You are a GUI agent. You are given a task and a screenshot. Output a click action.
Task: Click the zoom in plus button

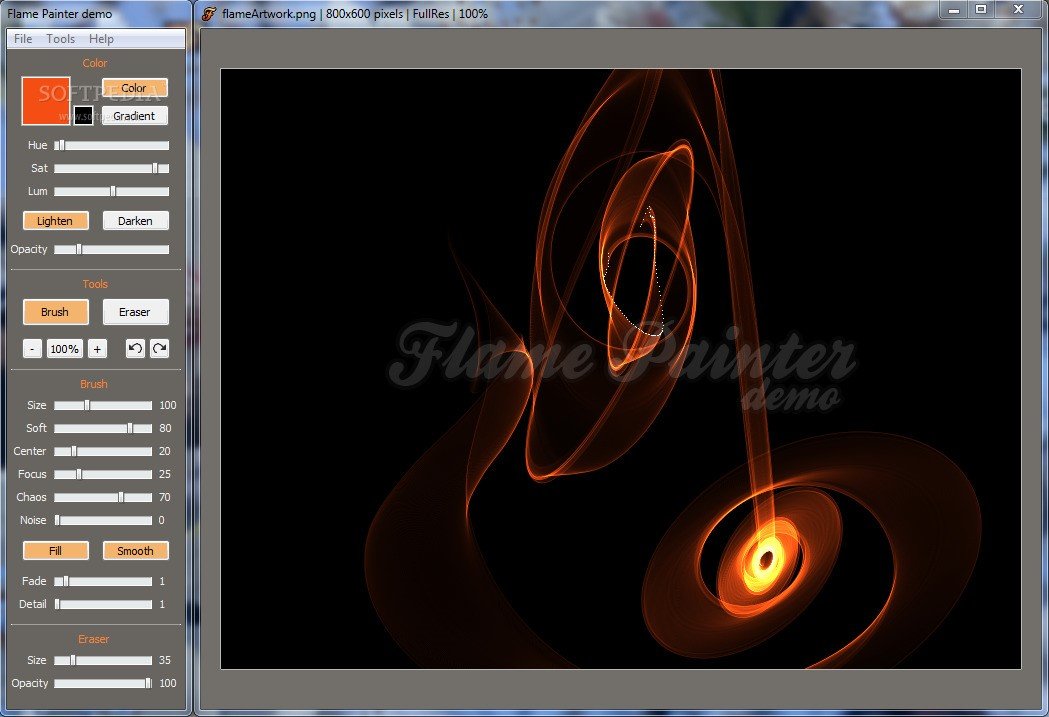pos(97,348)
